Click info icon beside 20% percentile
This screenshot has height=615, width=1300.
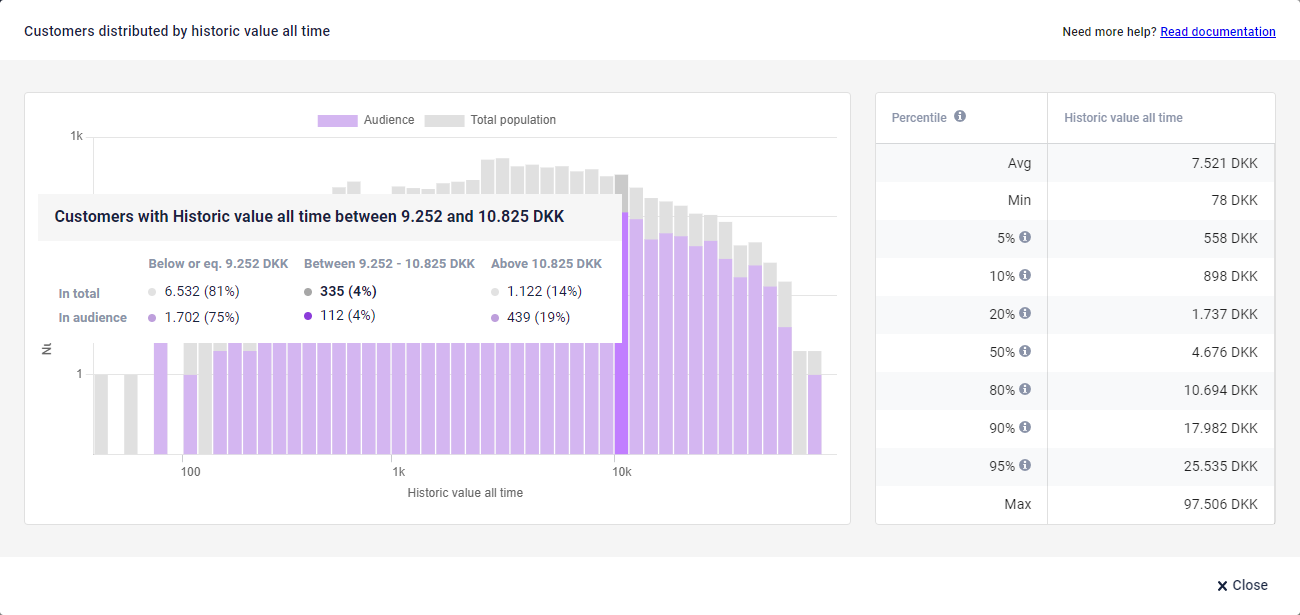coord(1025,314)
